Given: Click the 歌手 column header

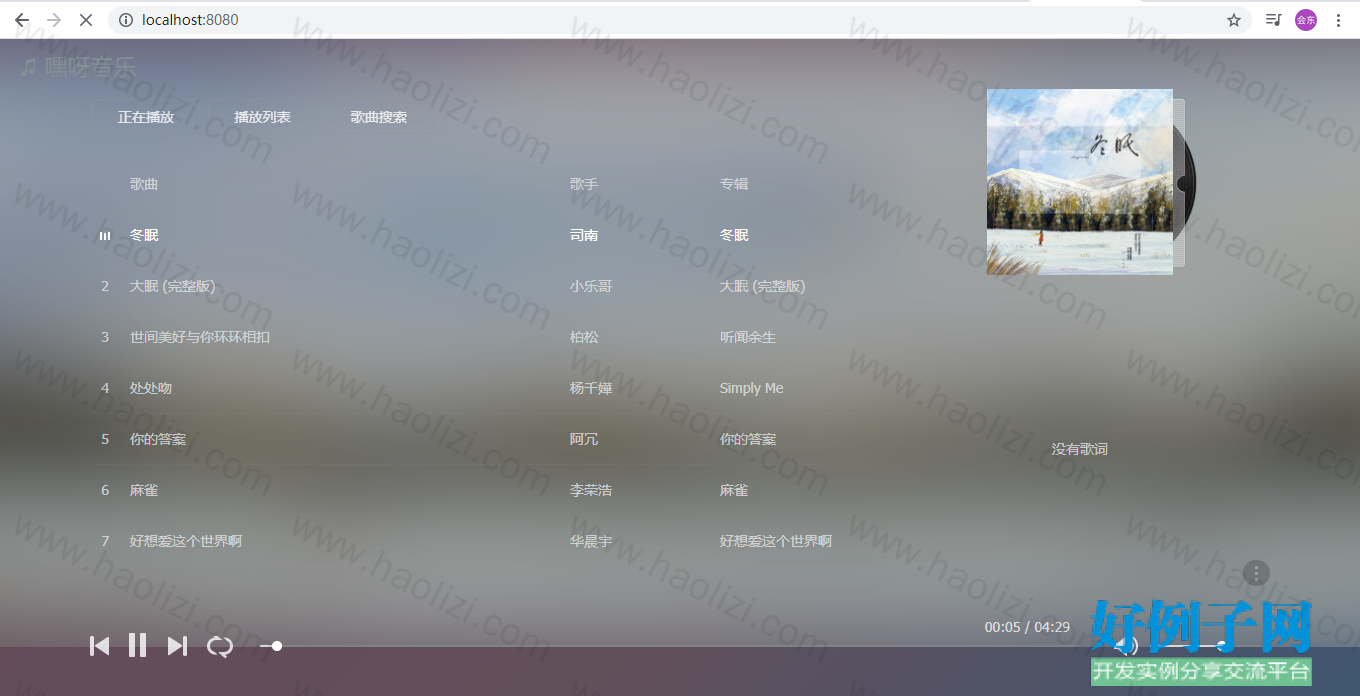Looking at the screenshot, I should (x=584, y=184).
